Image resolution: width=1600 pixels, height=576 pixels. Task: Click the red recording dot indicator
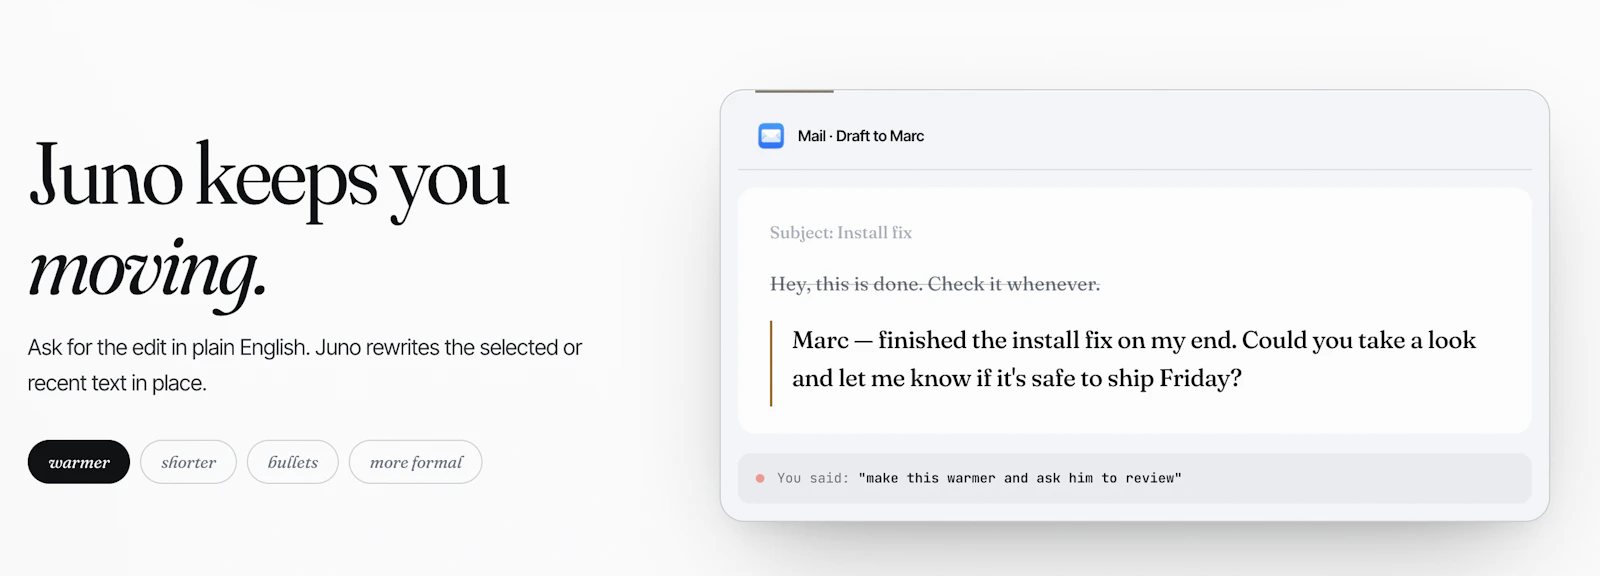click(760, 479)
